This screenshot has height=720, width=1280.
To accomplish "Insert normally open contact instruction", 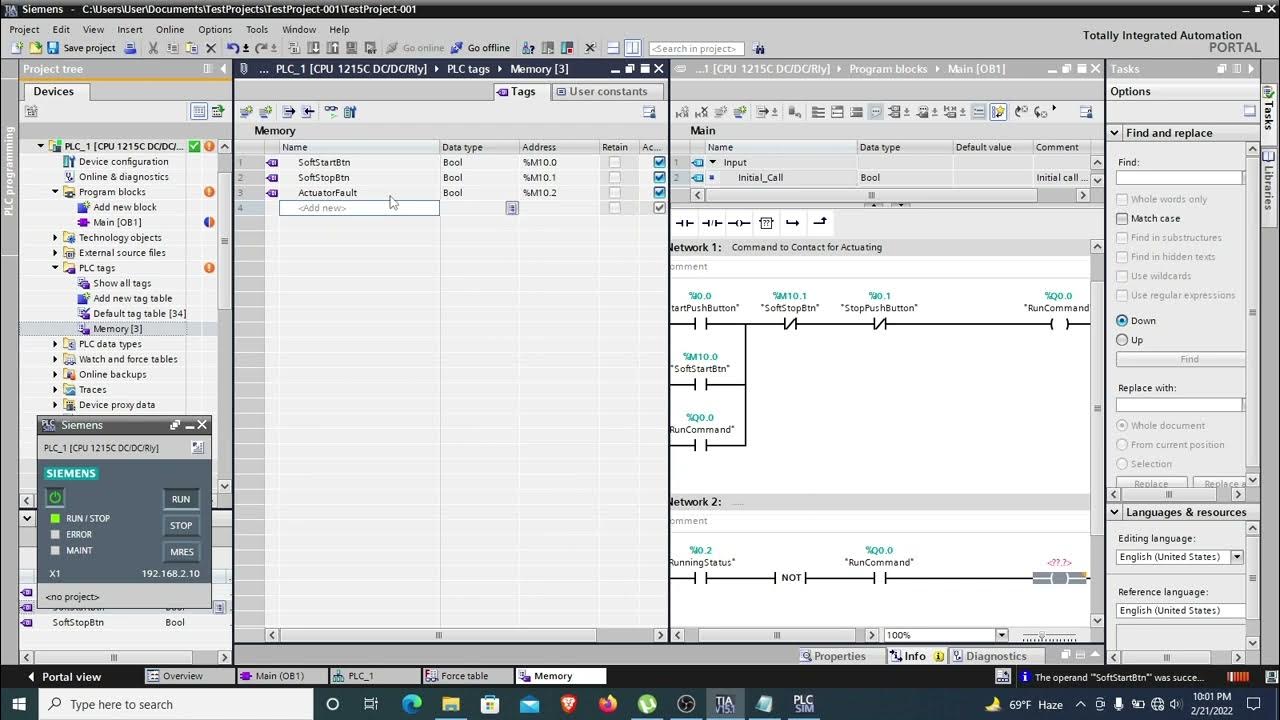I will [x=685, y=222].
